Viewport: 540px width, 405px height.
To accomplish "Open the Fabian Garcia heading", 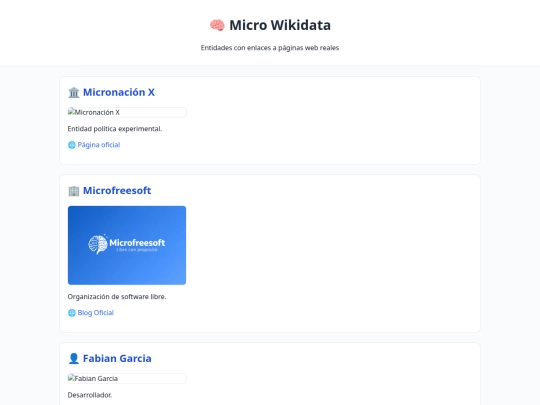I will click(117, 359).
